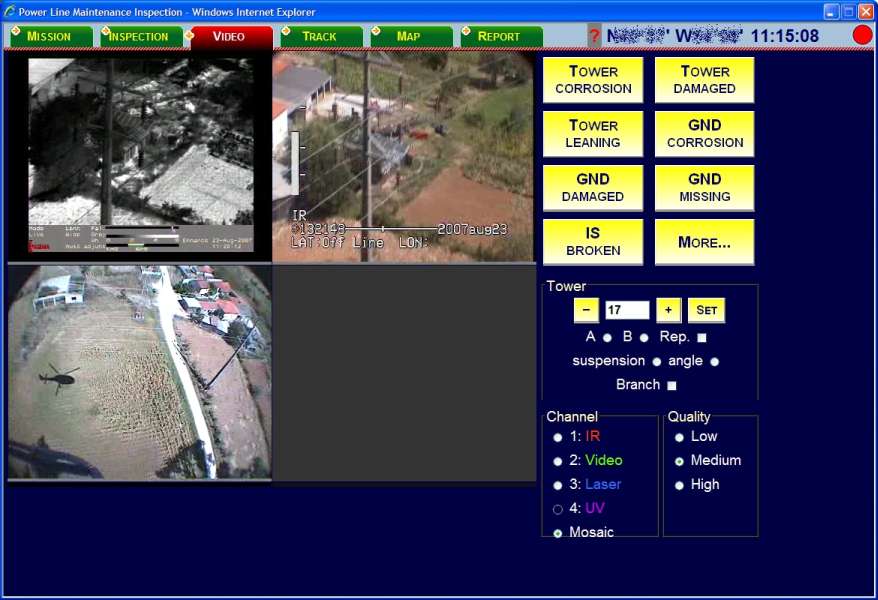Screen dimensions: 878x600
Task: Check the Rep. checkbox
Action: point(703,337)
